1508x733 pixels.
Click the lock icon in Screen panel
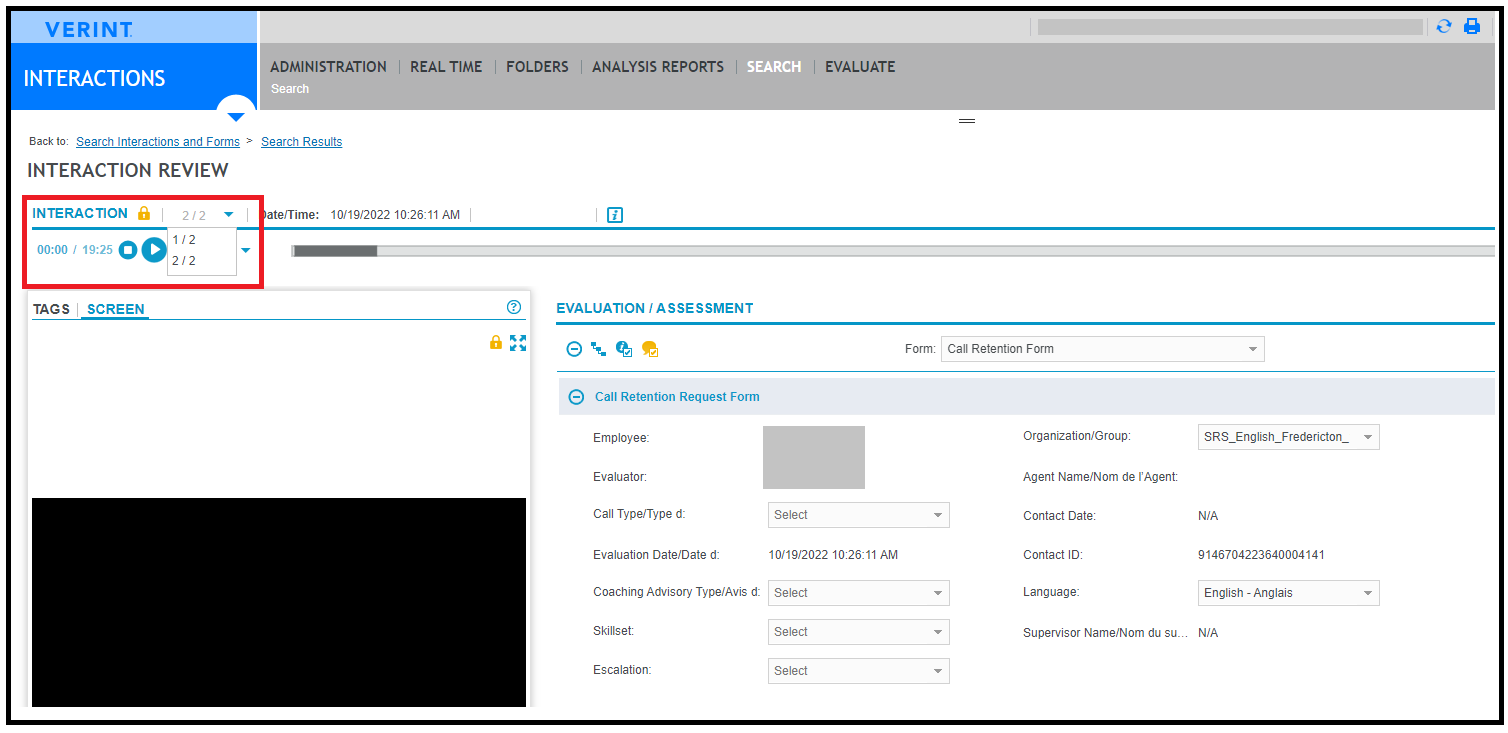point(495,343)
